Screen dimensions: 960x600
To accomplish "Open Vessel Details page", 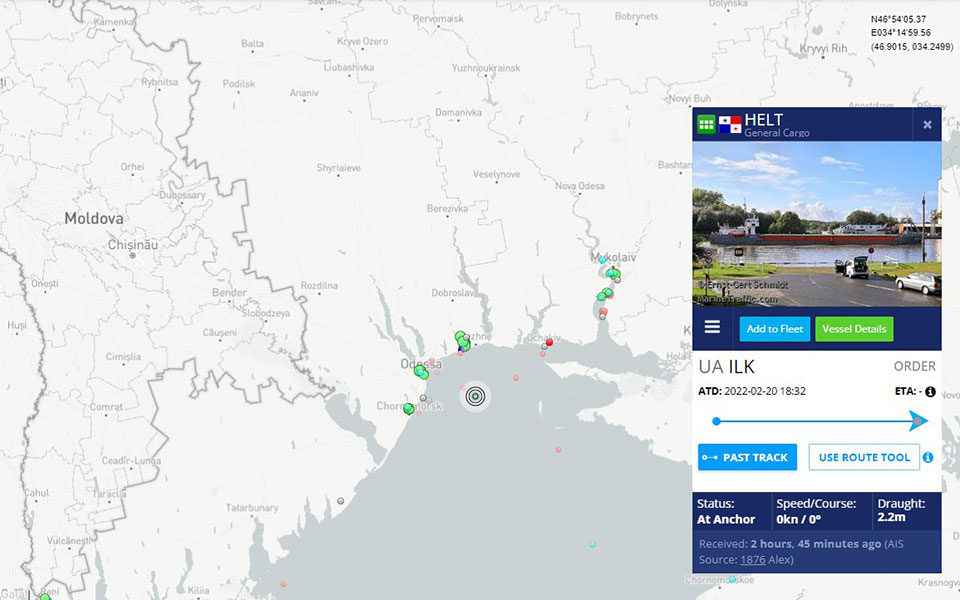I will point(853,329).
